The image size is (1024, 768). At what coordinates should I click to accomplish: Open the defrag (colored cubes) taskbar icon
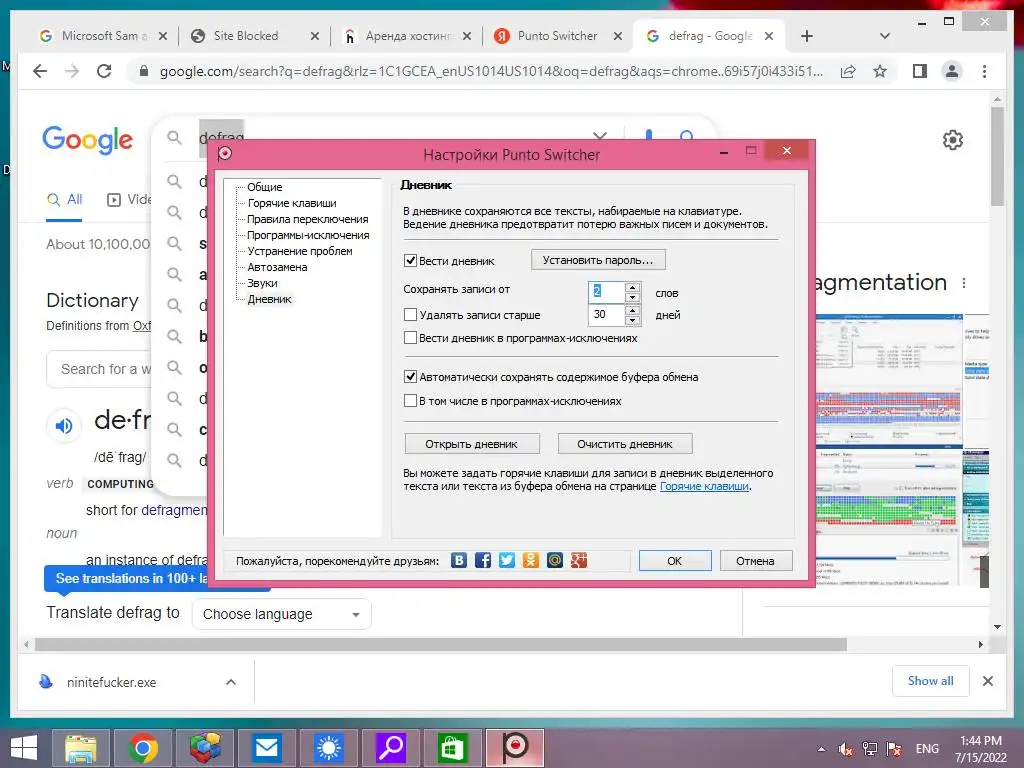click(x=205, y=747)
